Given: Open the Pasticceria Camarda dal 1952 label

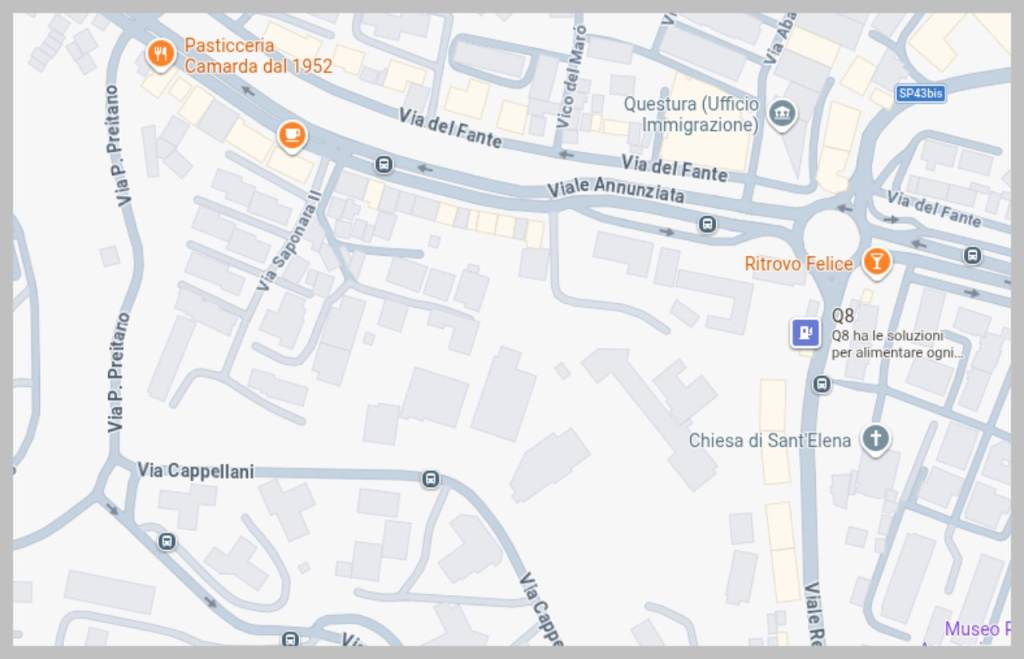Looking at the screenshot, I should [258, 56].
